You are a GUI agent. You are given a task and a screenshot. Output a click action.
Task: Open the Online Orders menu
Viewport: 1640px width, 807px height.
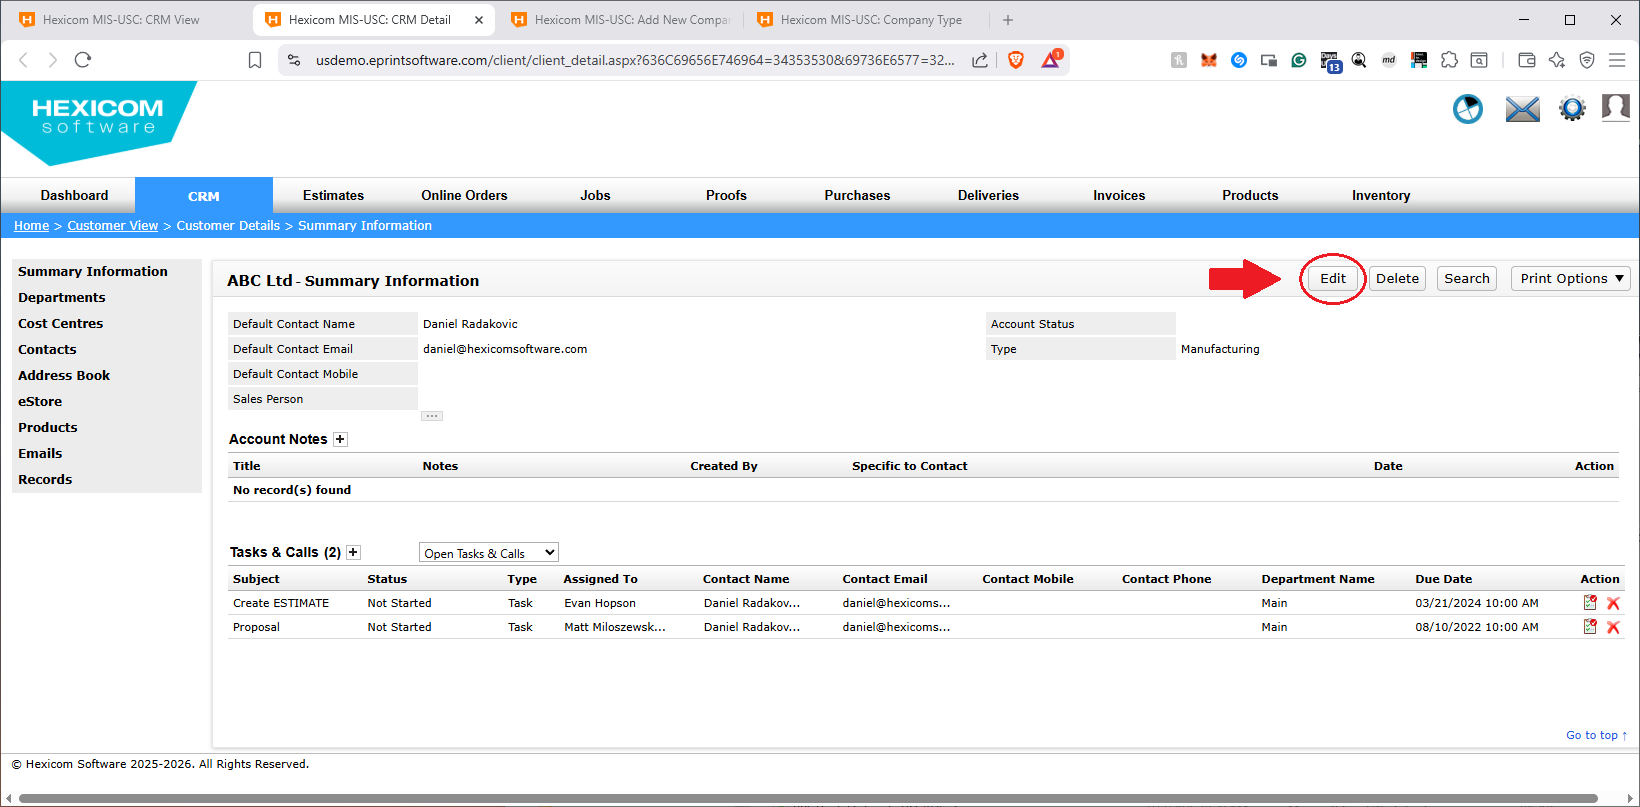(464, 195)
